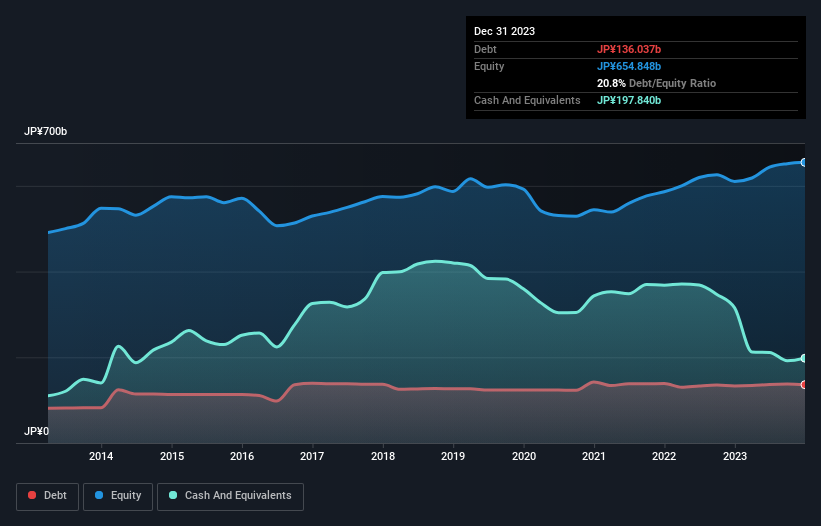Select the red Debt endpoint marker on chart
821x526 pixels.
click(803, 384)
